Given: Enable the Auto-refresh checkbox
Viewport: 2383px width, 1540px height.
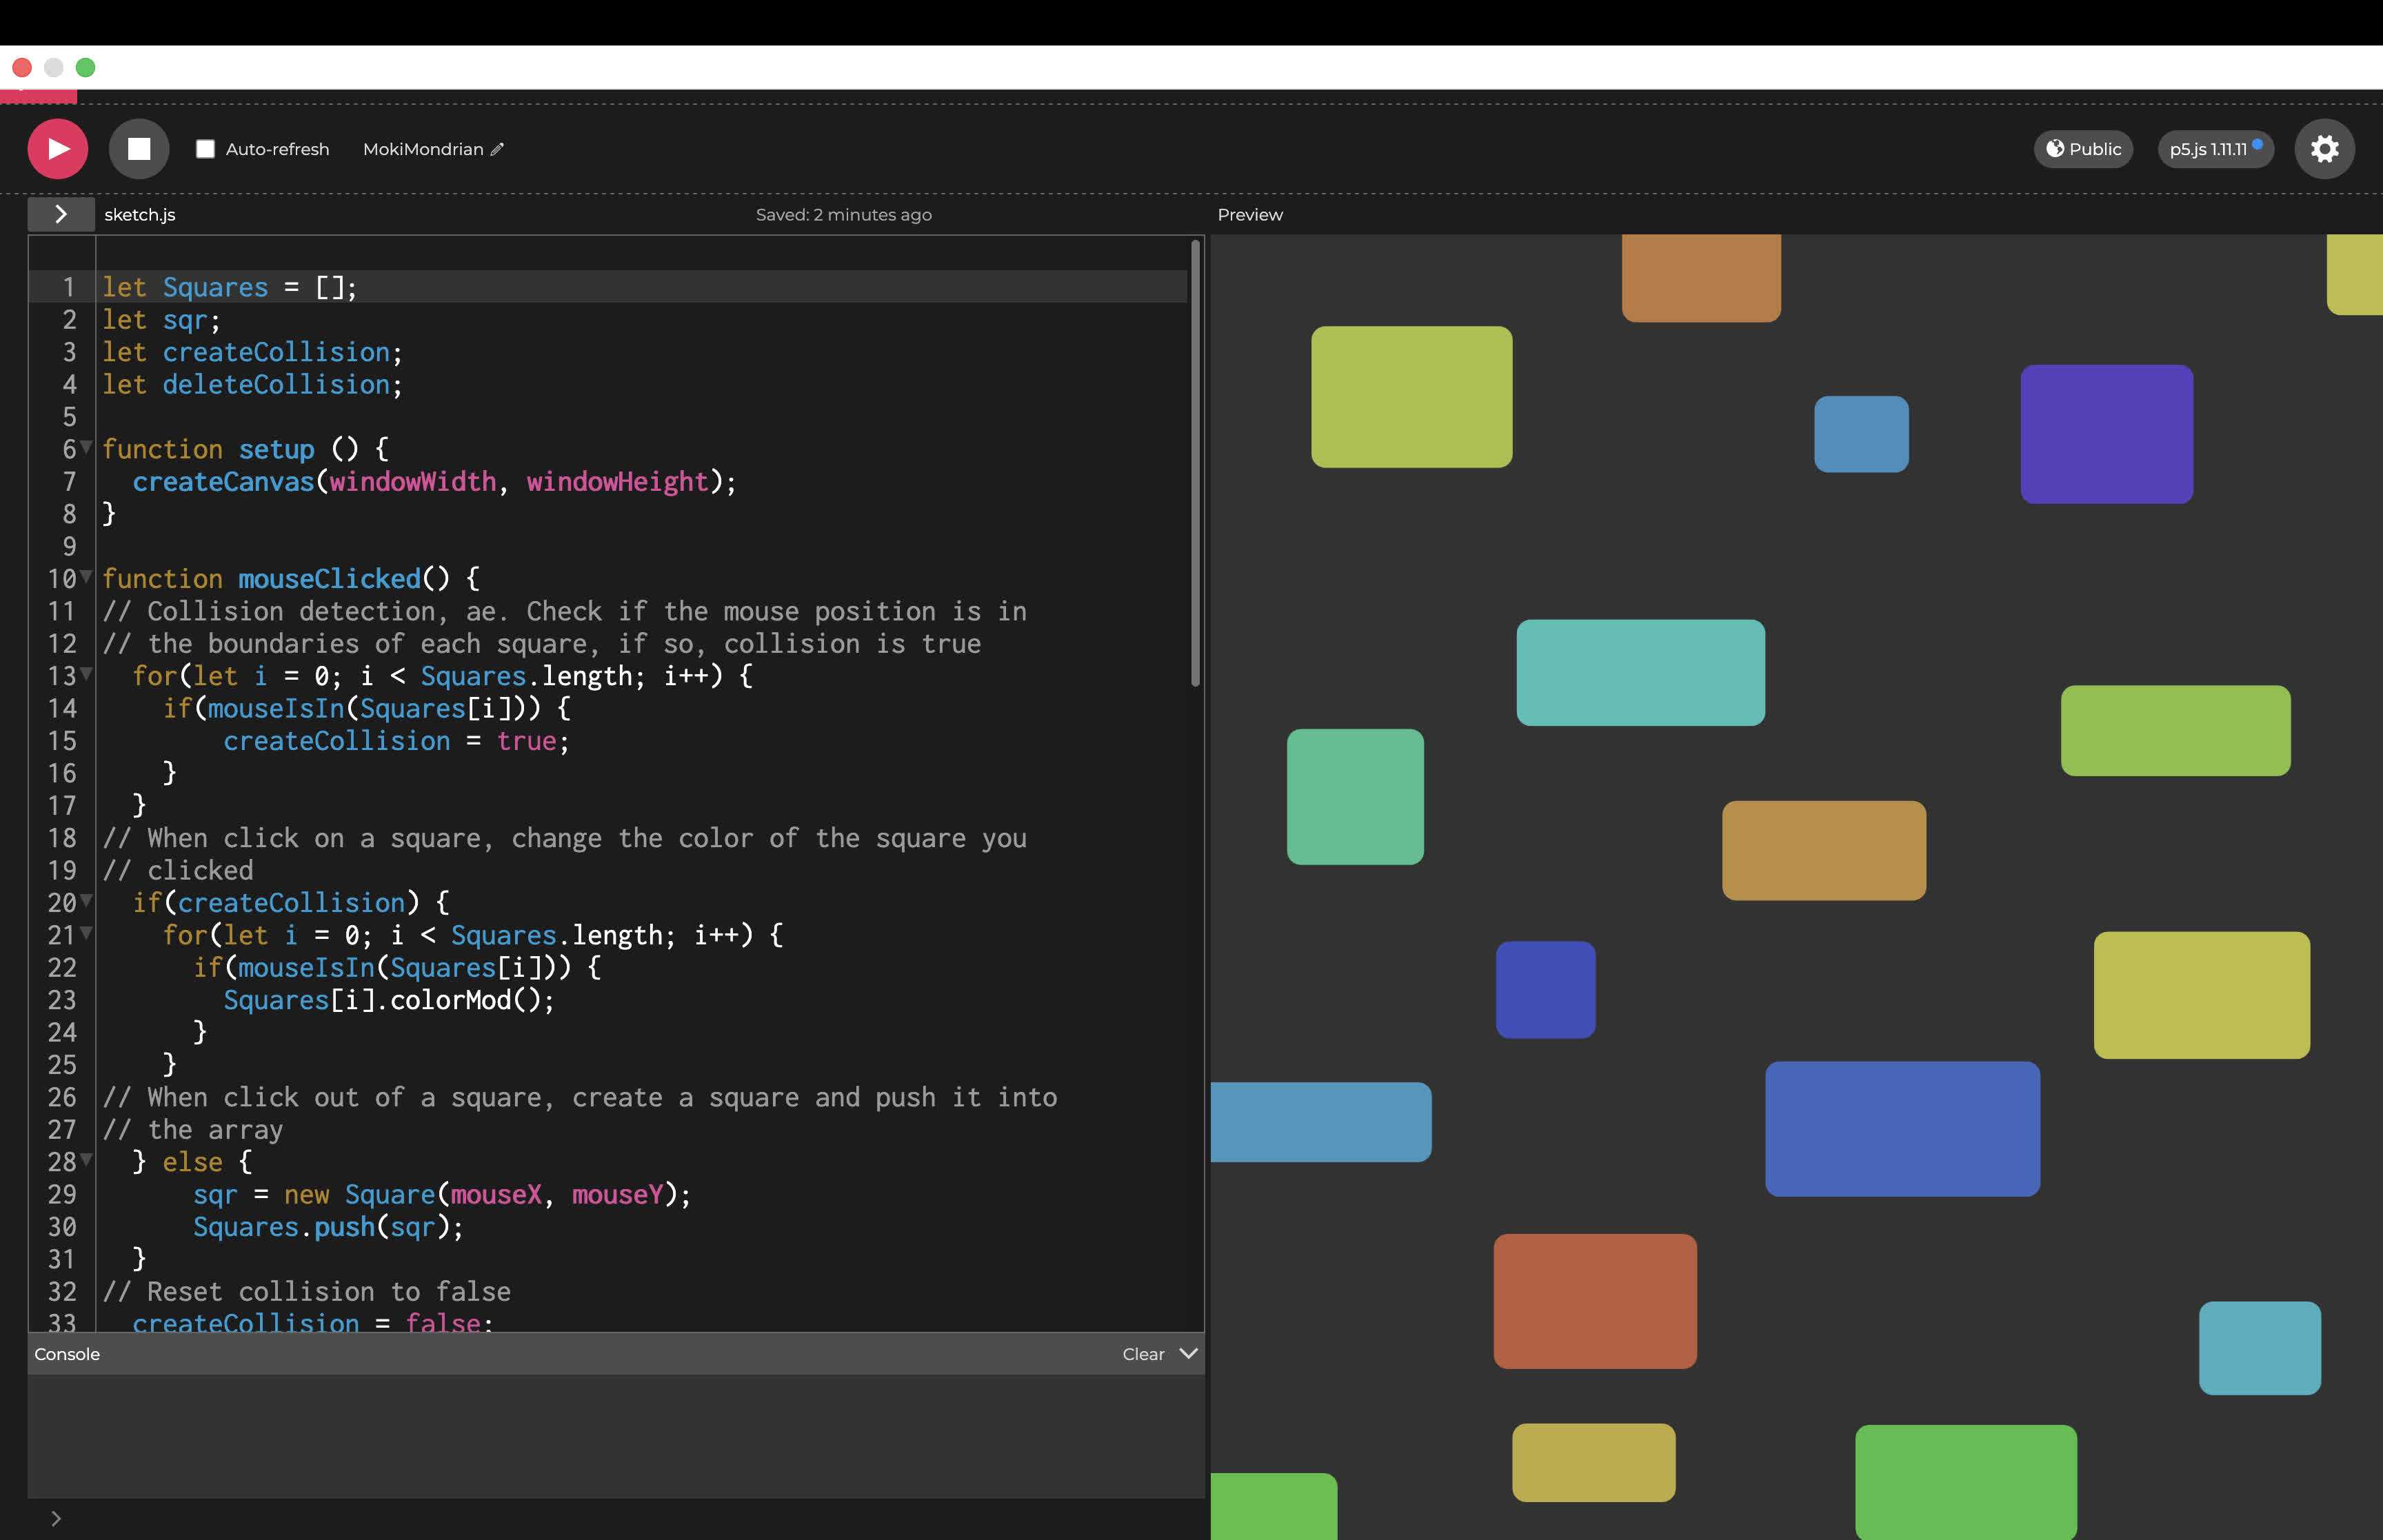Looking at the screenshot, I should pos(205,149).
